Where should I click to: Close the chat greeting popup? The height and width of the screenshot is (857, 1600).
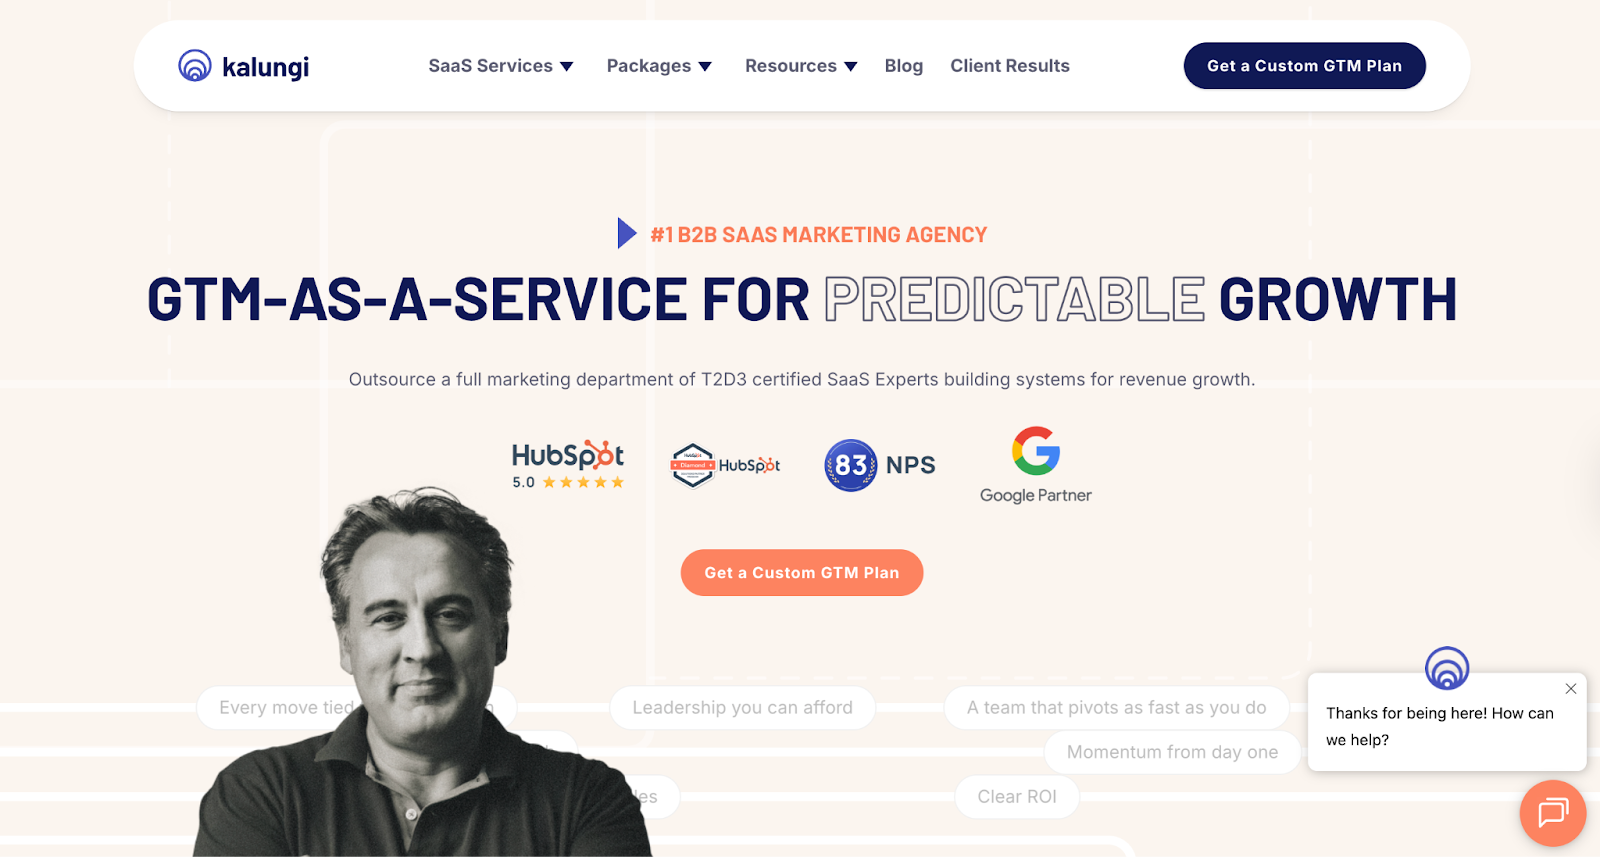coord(1571,689)
